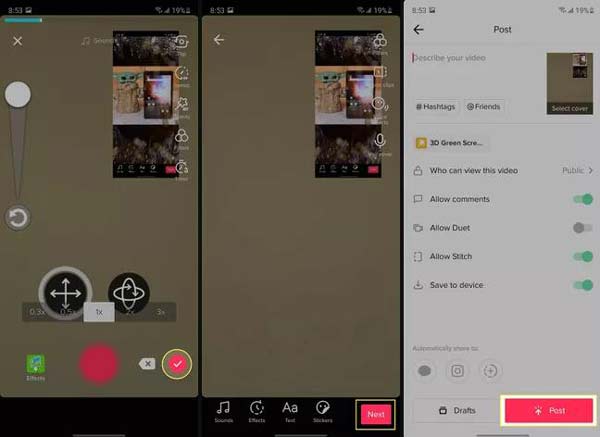Image resolution: width=600 pixels, height=437 pixels.
Task: Add Text using the Aa tool
Action: [x=290, y=412]
